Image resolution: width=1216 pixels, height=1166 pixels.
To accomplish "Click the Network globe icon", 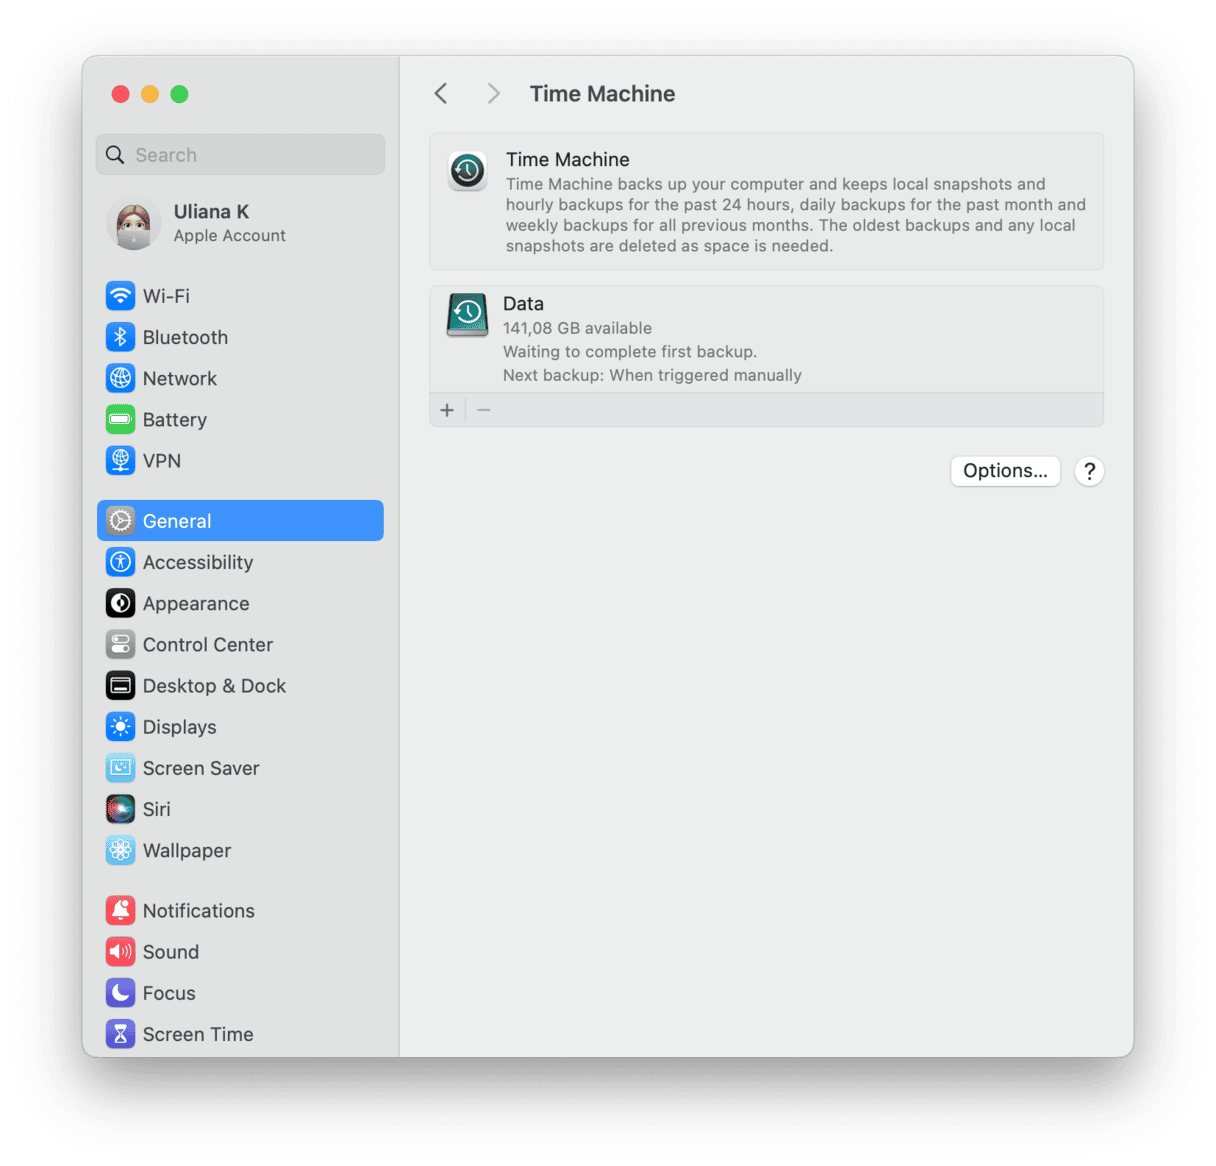I will click(120, 378).
